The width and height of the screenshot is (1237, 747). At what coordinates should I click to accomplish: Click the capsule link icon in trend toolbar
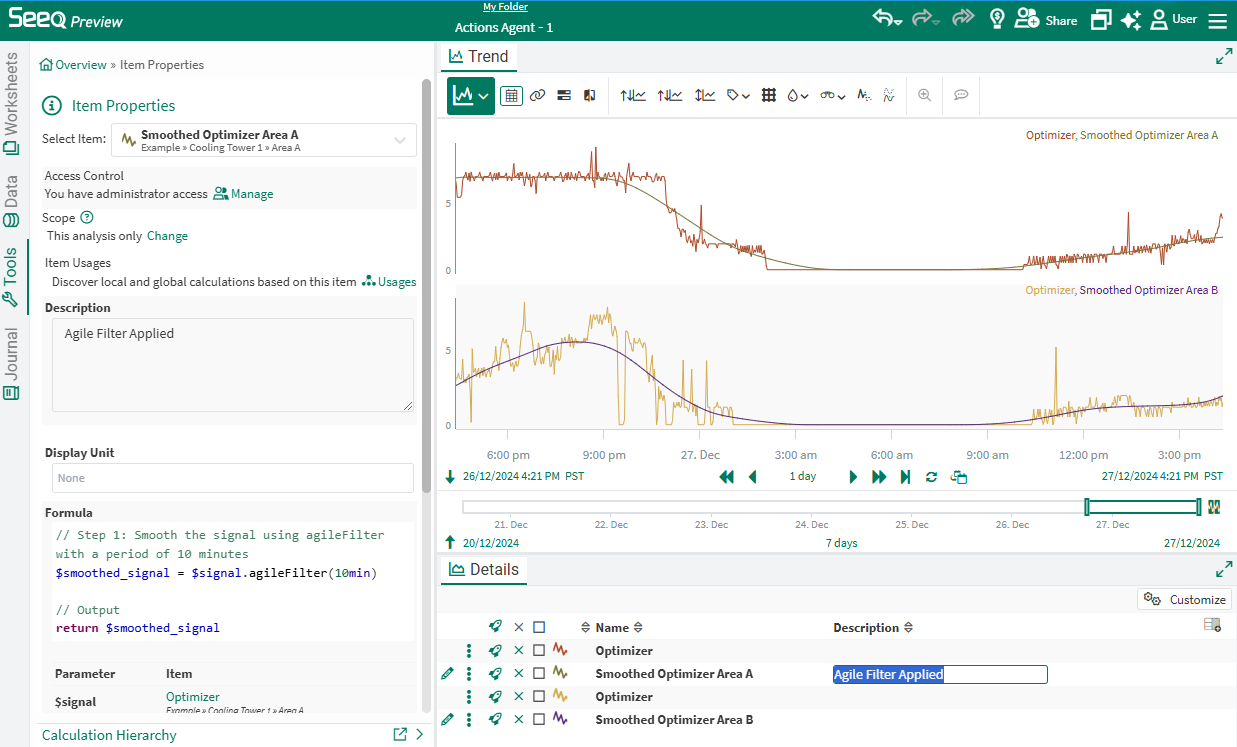pyautogui.click(x=537, y=96)
